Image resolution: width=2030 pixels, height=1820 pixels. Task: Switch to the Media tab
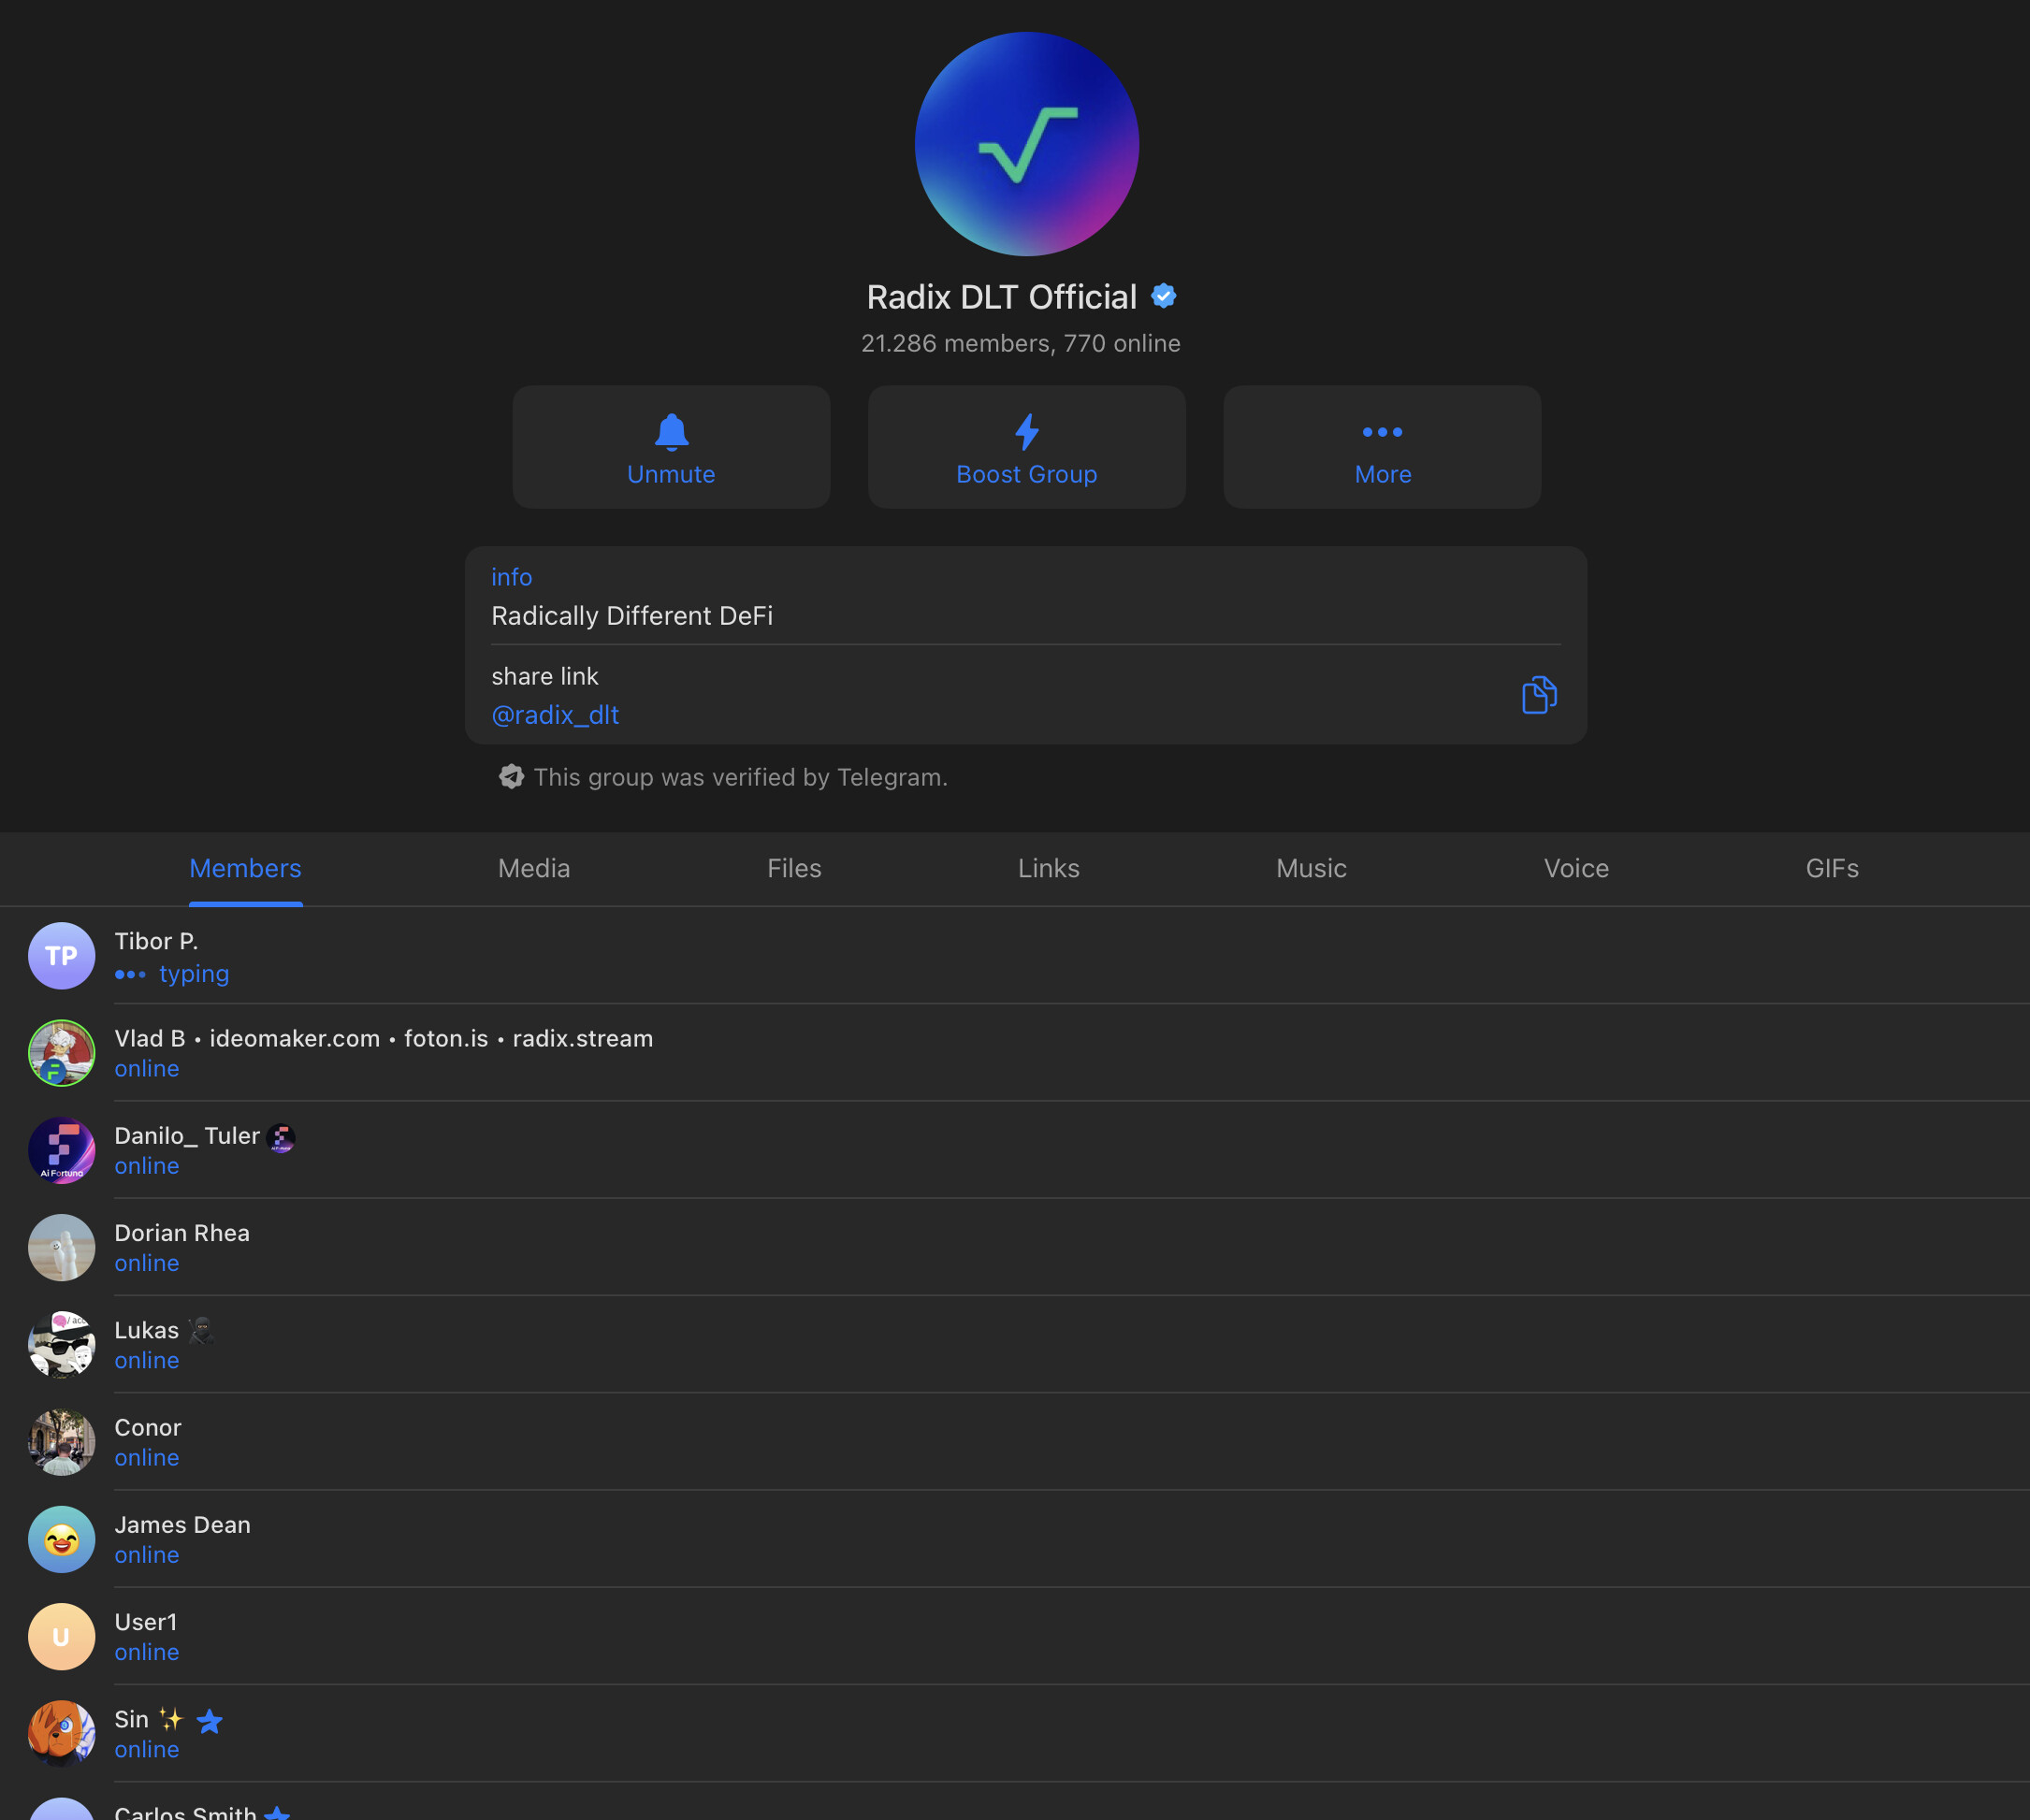534,868
